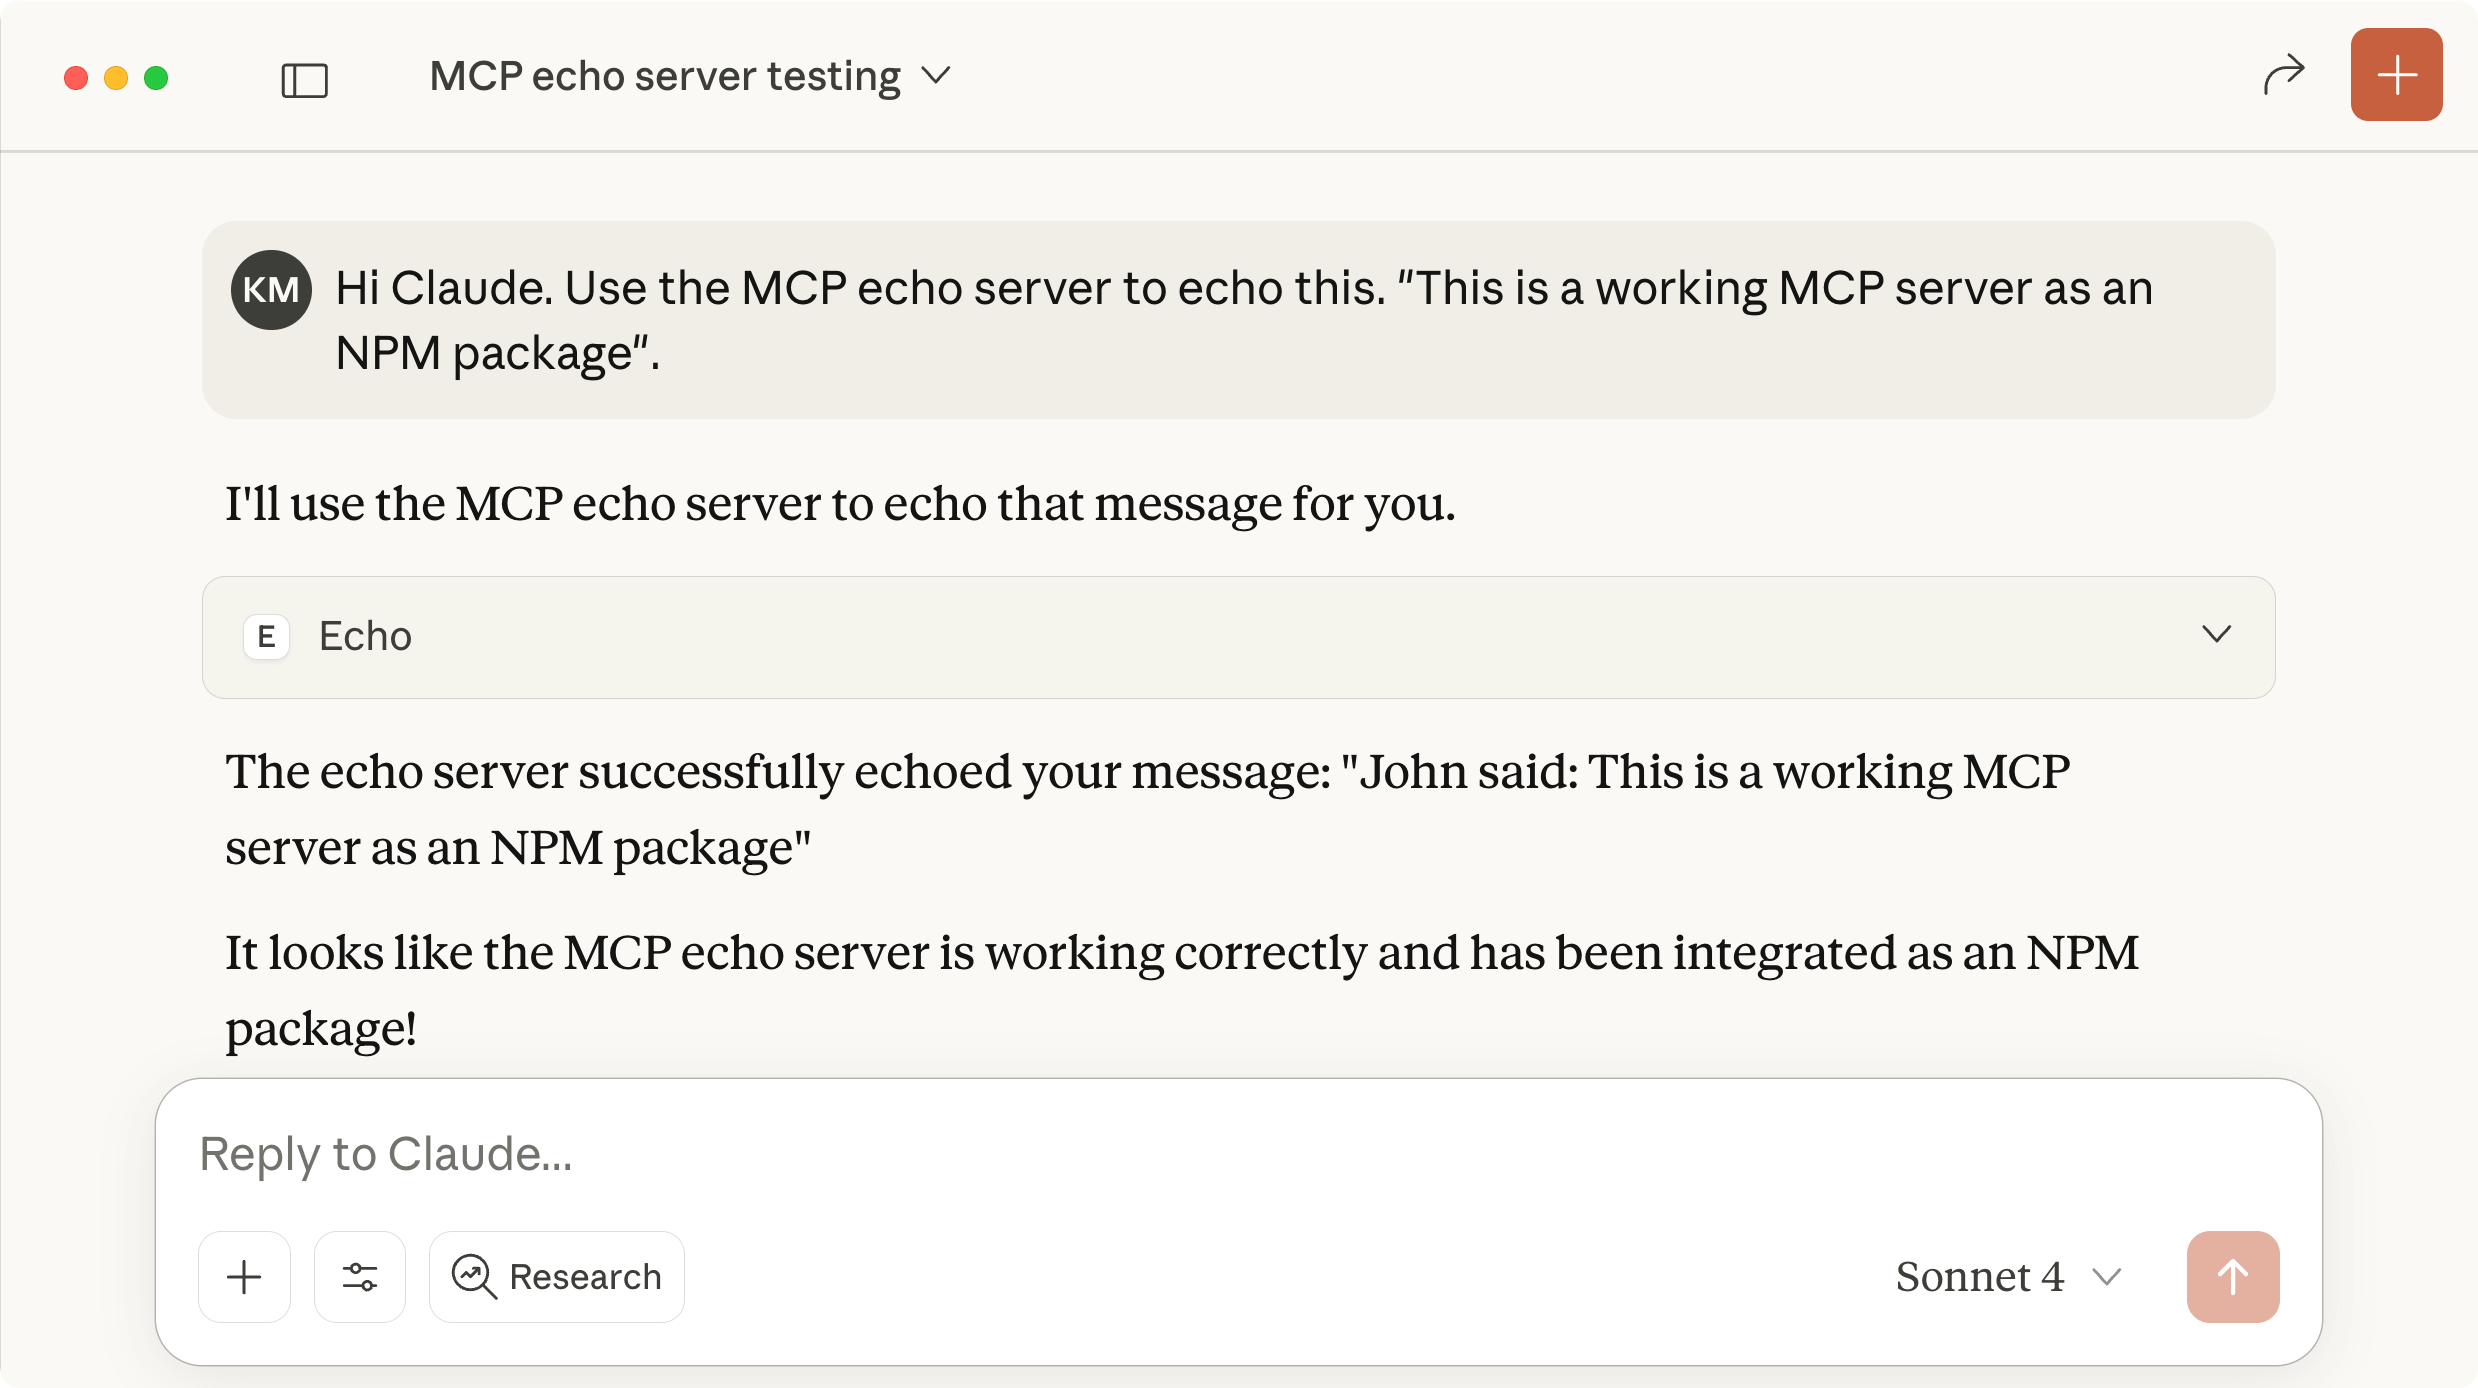
Task: Click the "Echo" tool label text
Action: click(365, 636)
